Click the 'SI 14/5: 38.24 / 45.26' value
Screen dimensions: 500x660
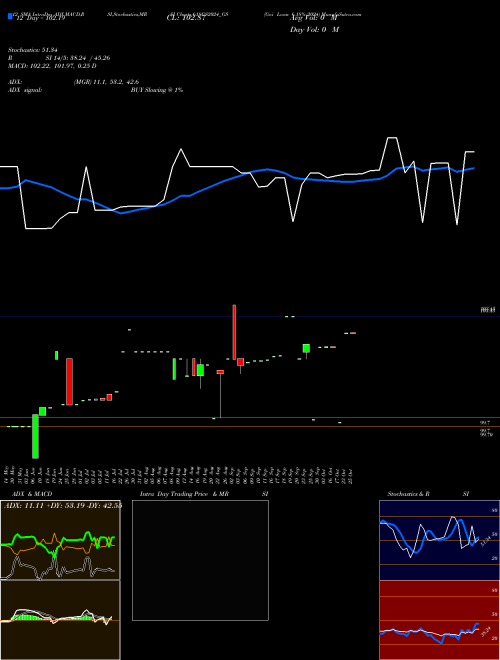pyautogui.click(x=78, y=58)
